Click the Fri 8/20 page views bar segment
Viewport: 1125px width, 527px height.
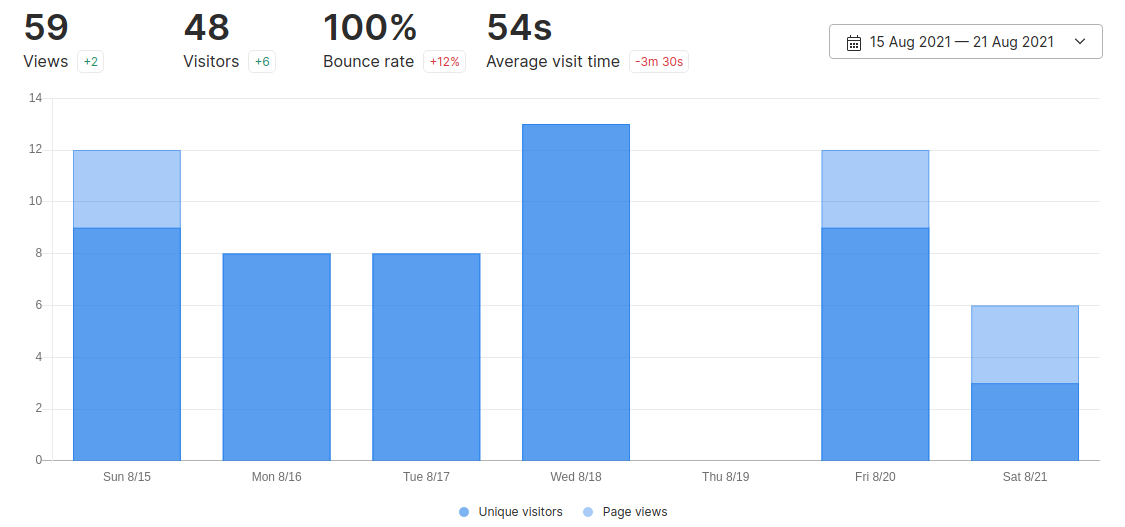(x=875, y=189)
